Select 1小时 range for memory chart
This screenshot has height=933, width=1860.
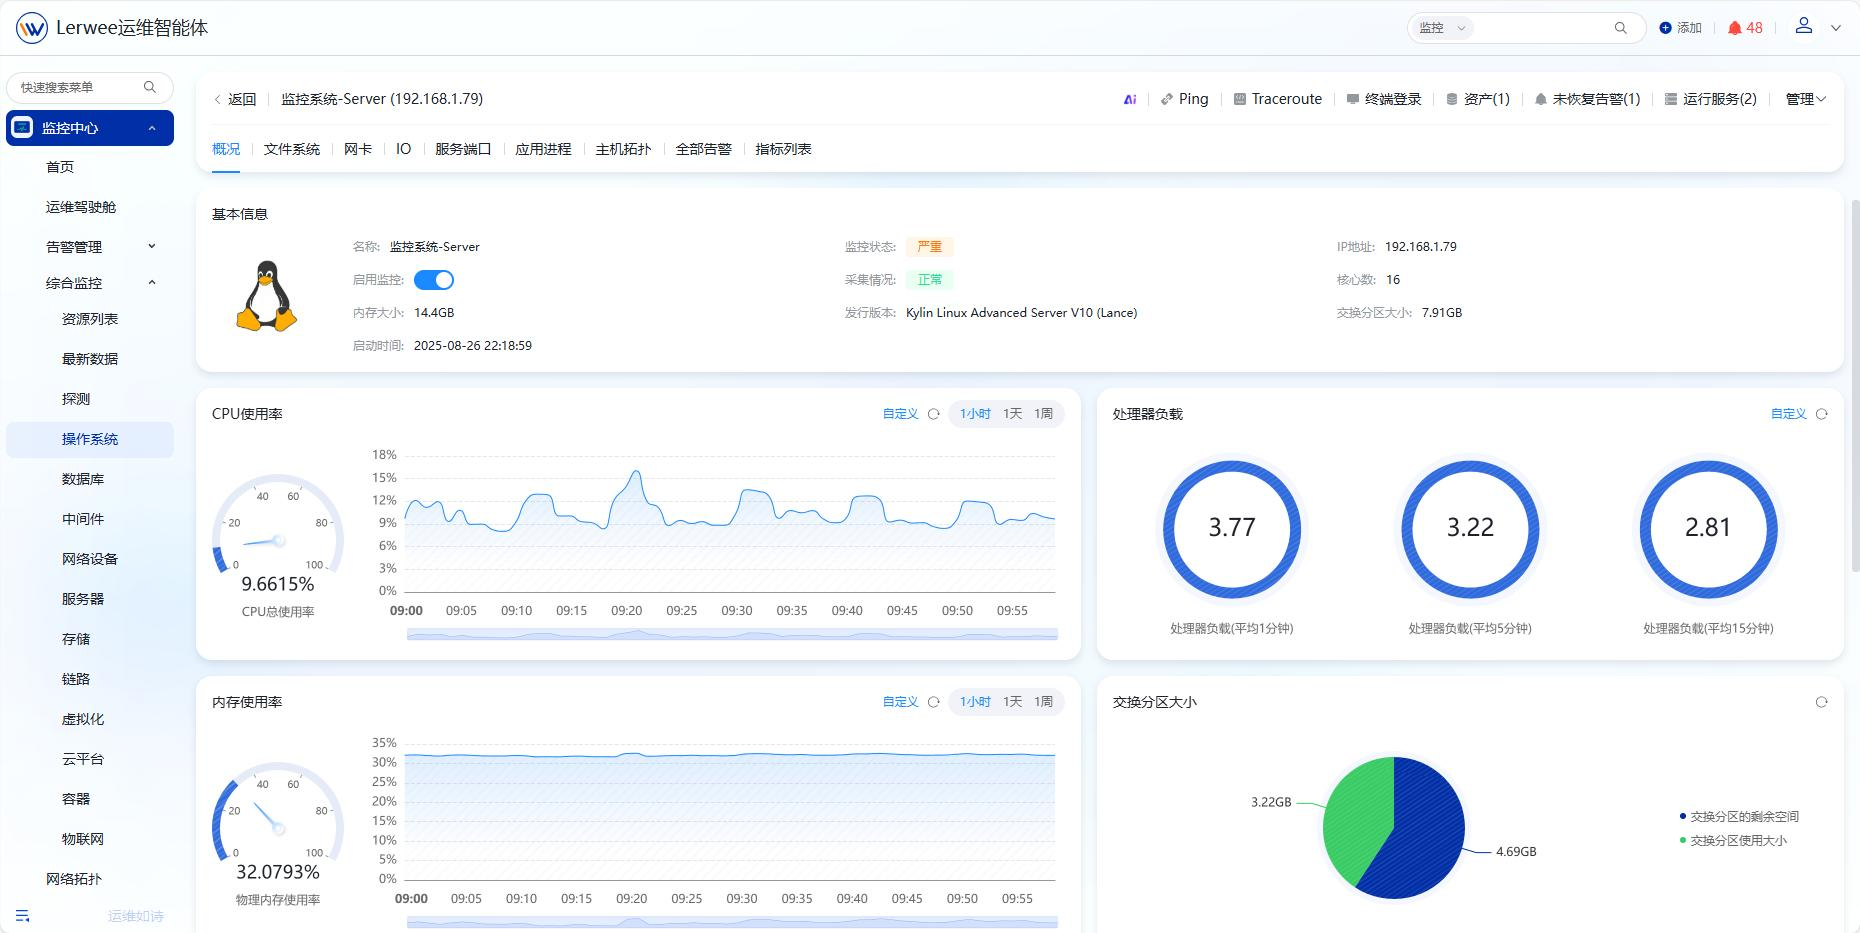(x=975, y=702)
